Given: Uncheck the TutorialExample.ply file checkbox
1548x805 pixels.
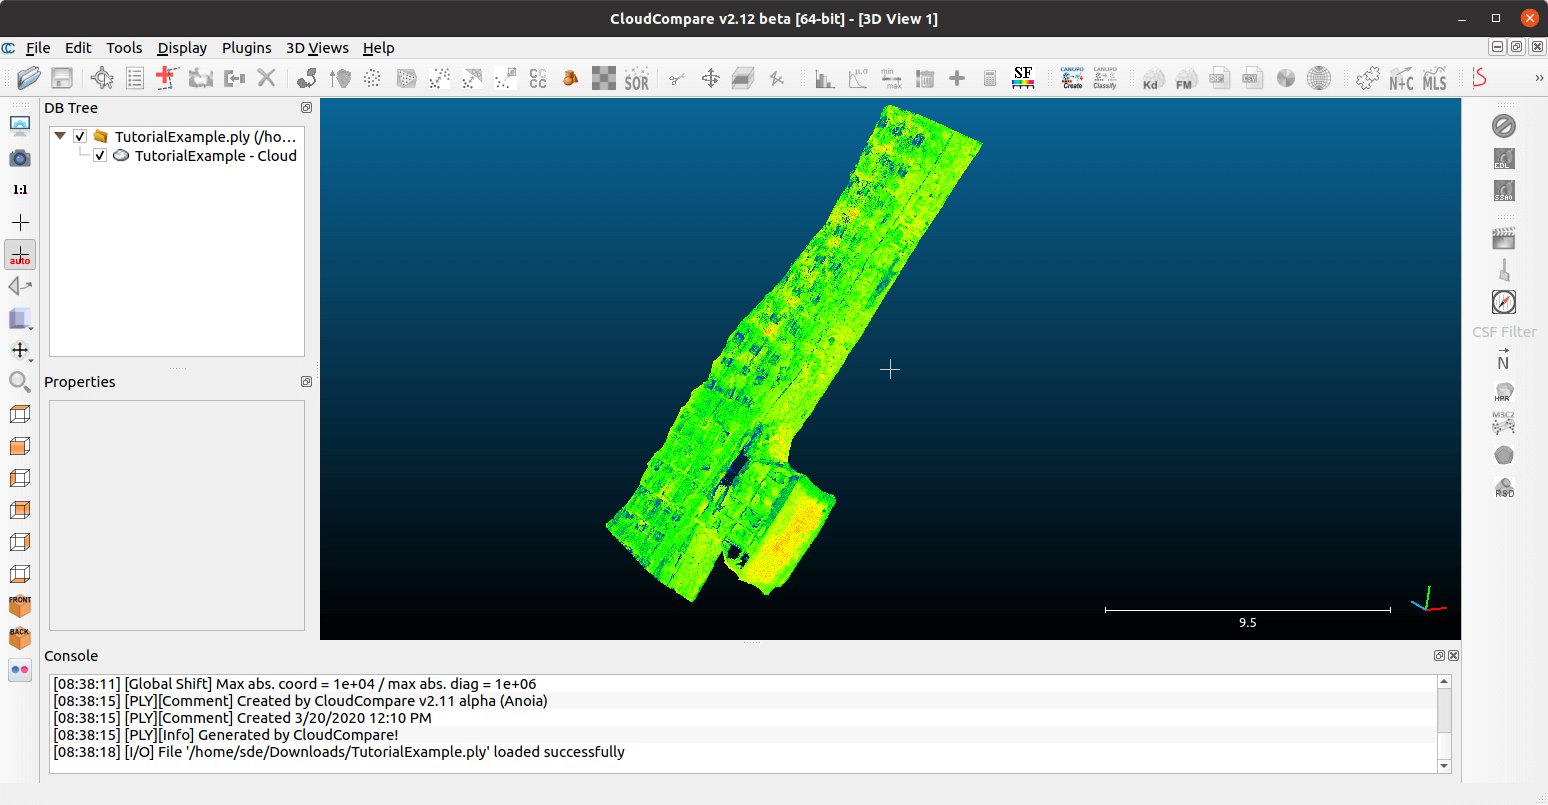Looking at the screenshot, I should (80, 137).
